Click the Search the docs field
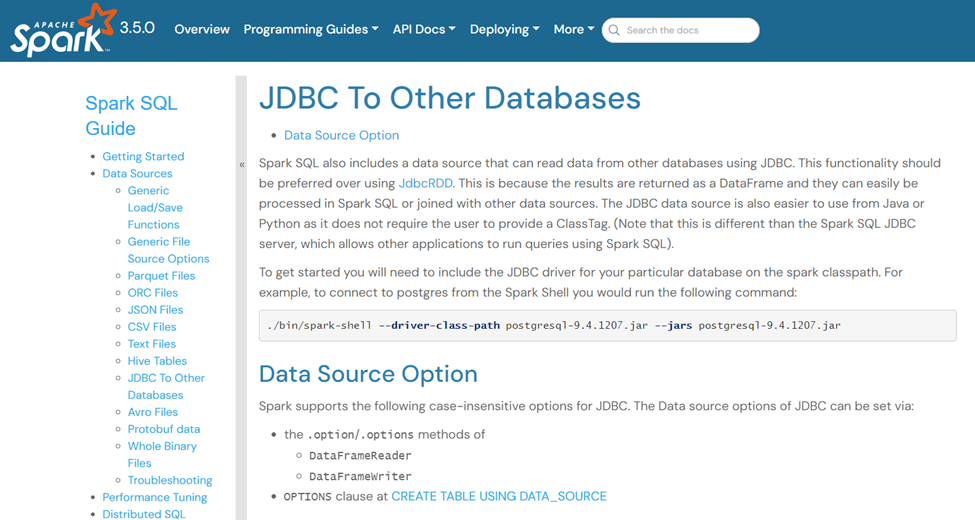Screen dimensions: 975x520 (x=688, y=30)
